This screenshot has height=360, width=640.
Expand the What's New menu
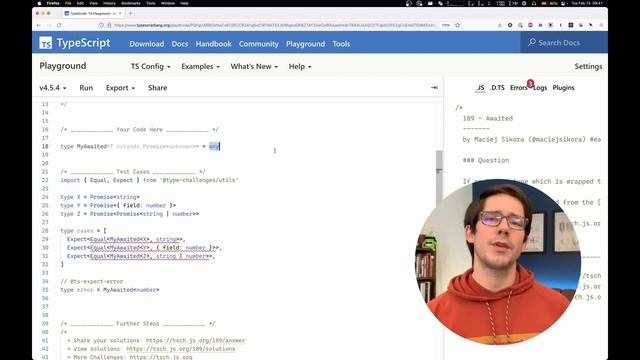pos(254,66)
